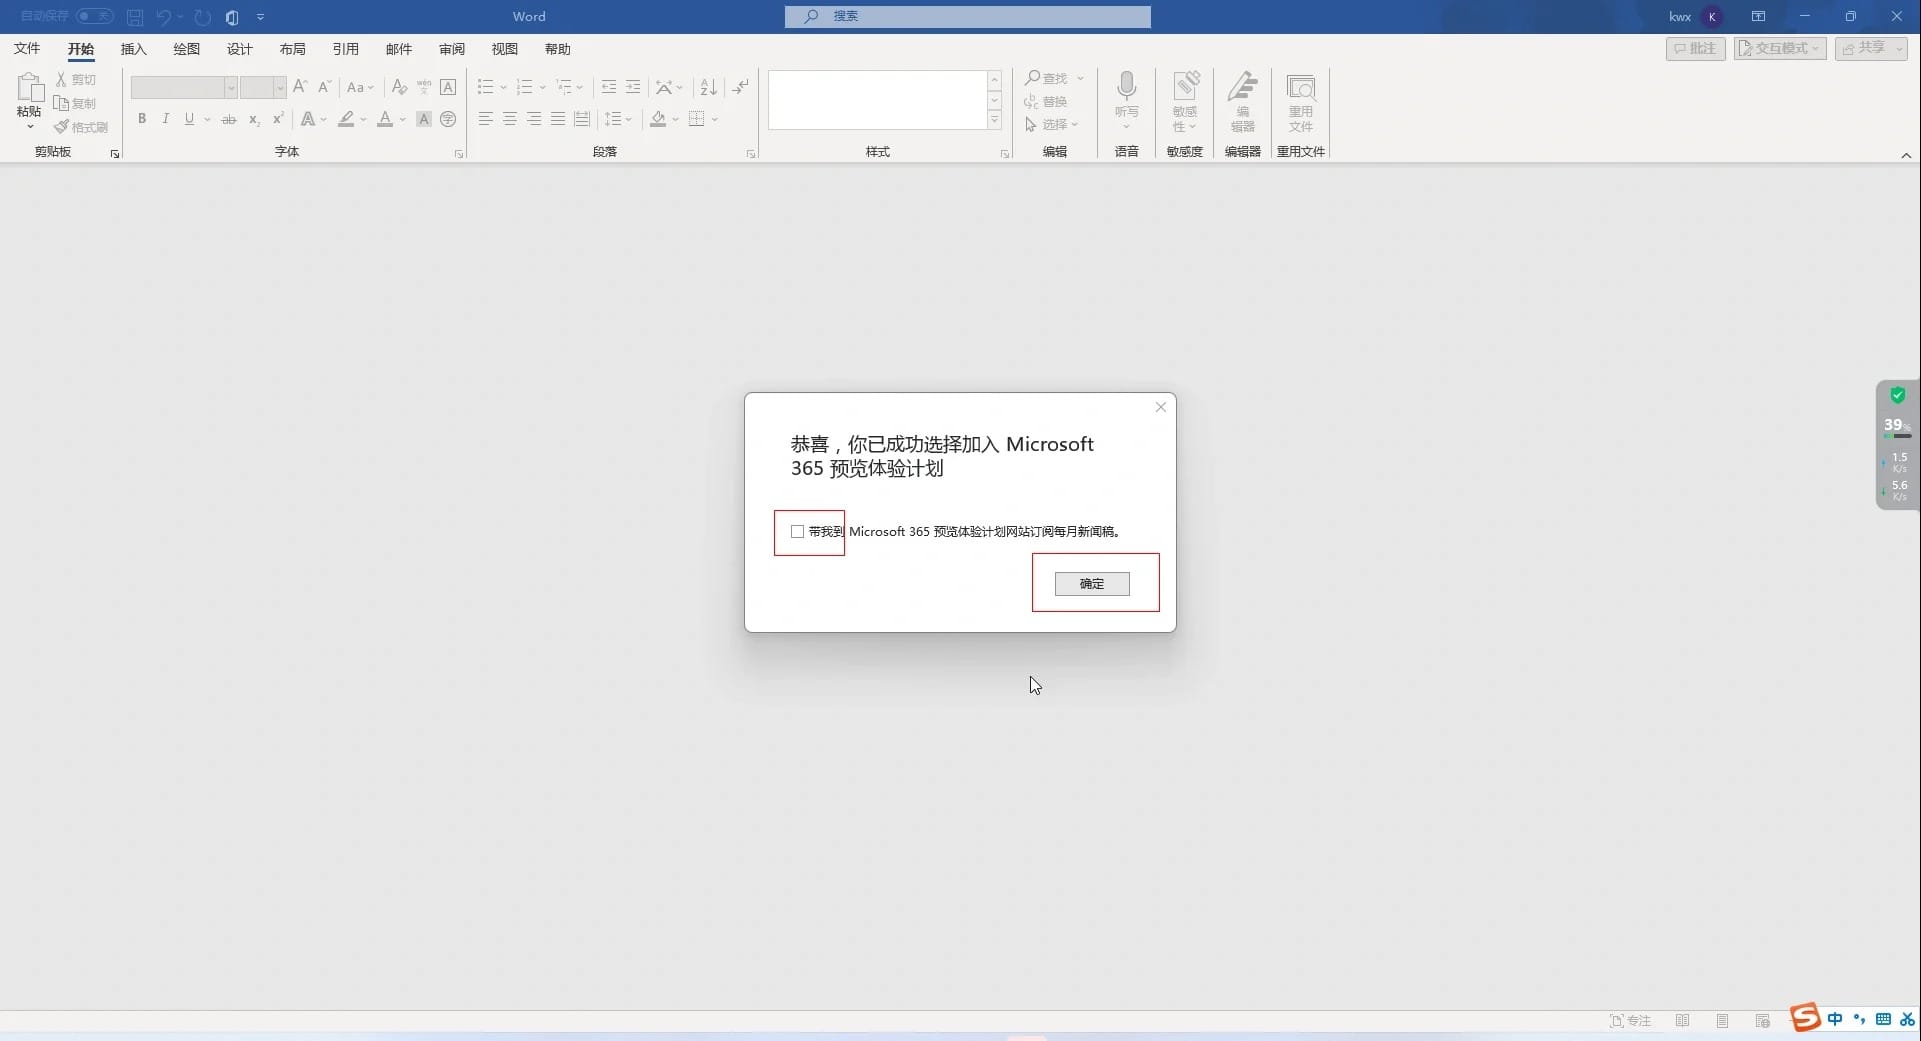Close the Microsoft 365 Insider dialog

coord(1161,407)
